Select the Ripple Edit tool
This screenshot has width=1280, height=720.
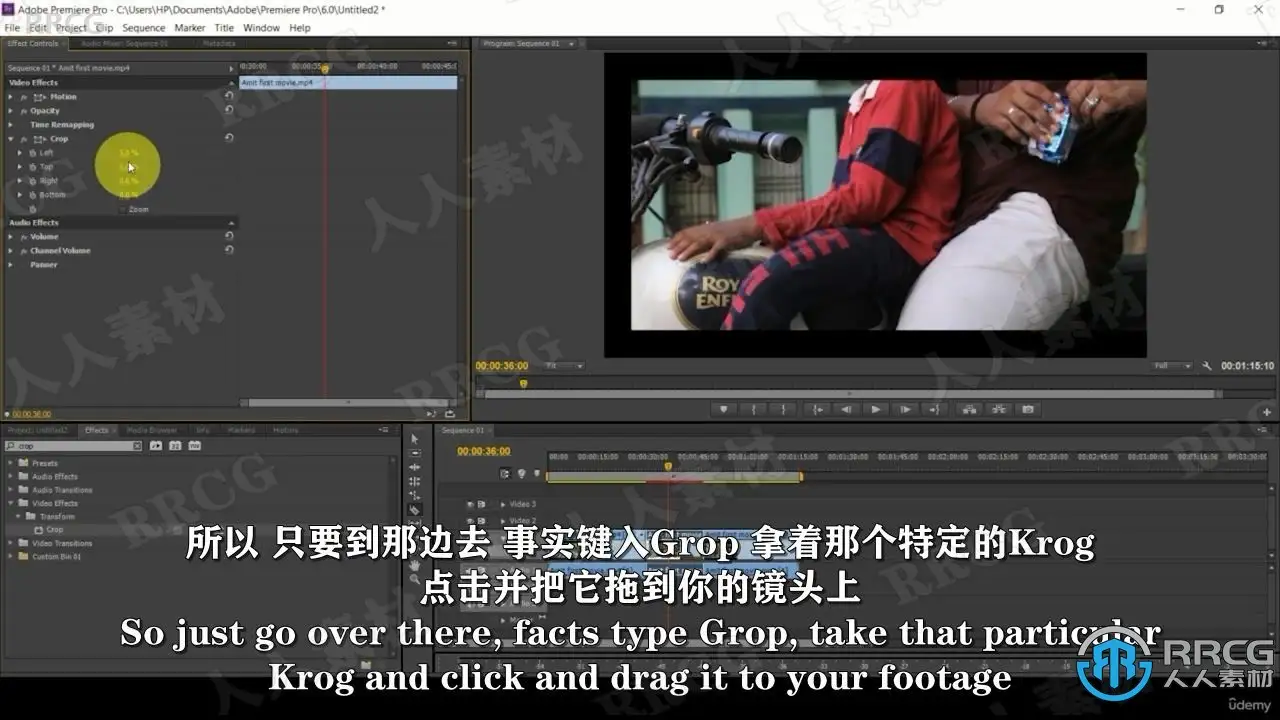click(415, 467)
